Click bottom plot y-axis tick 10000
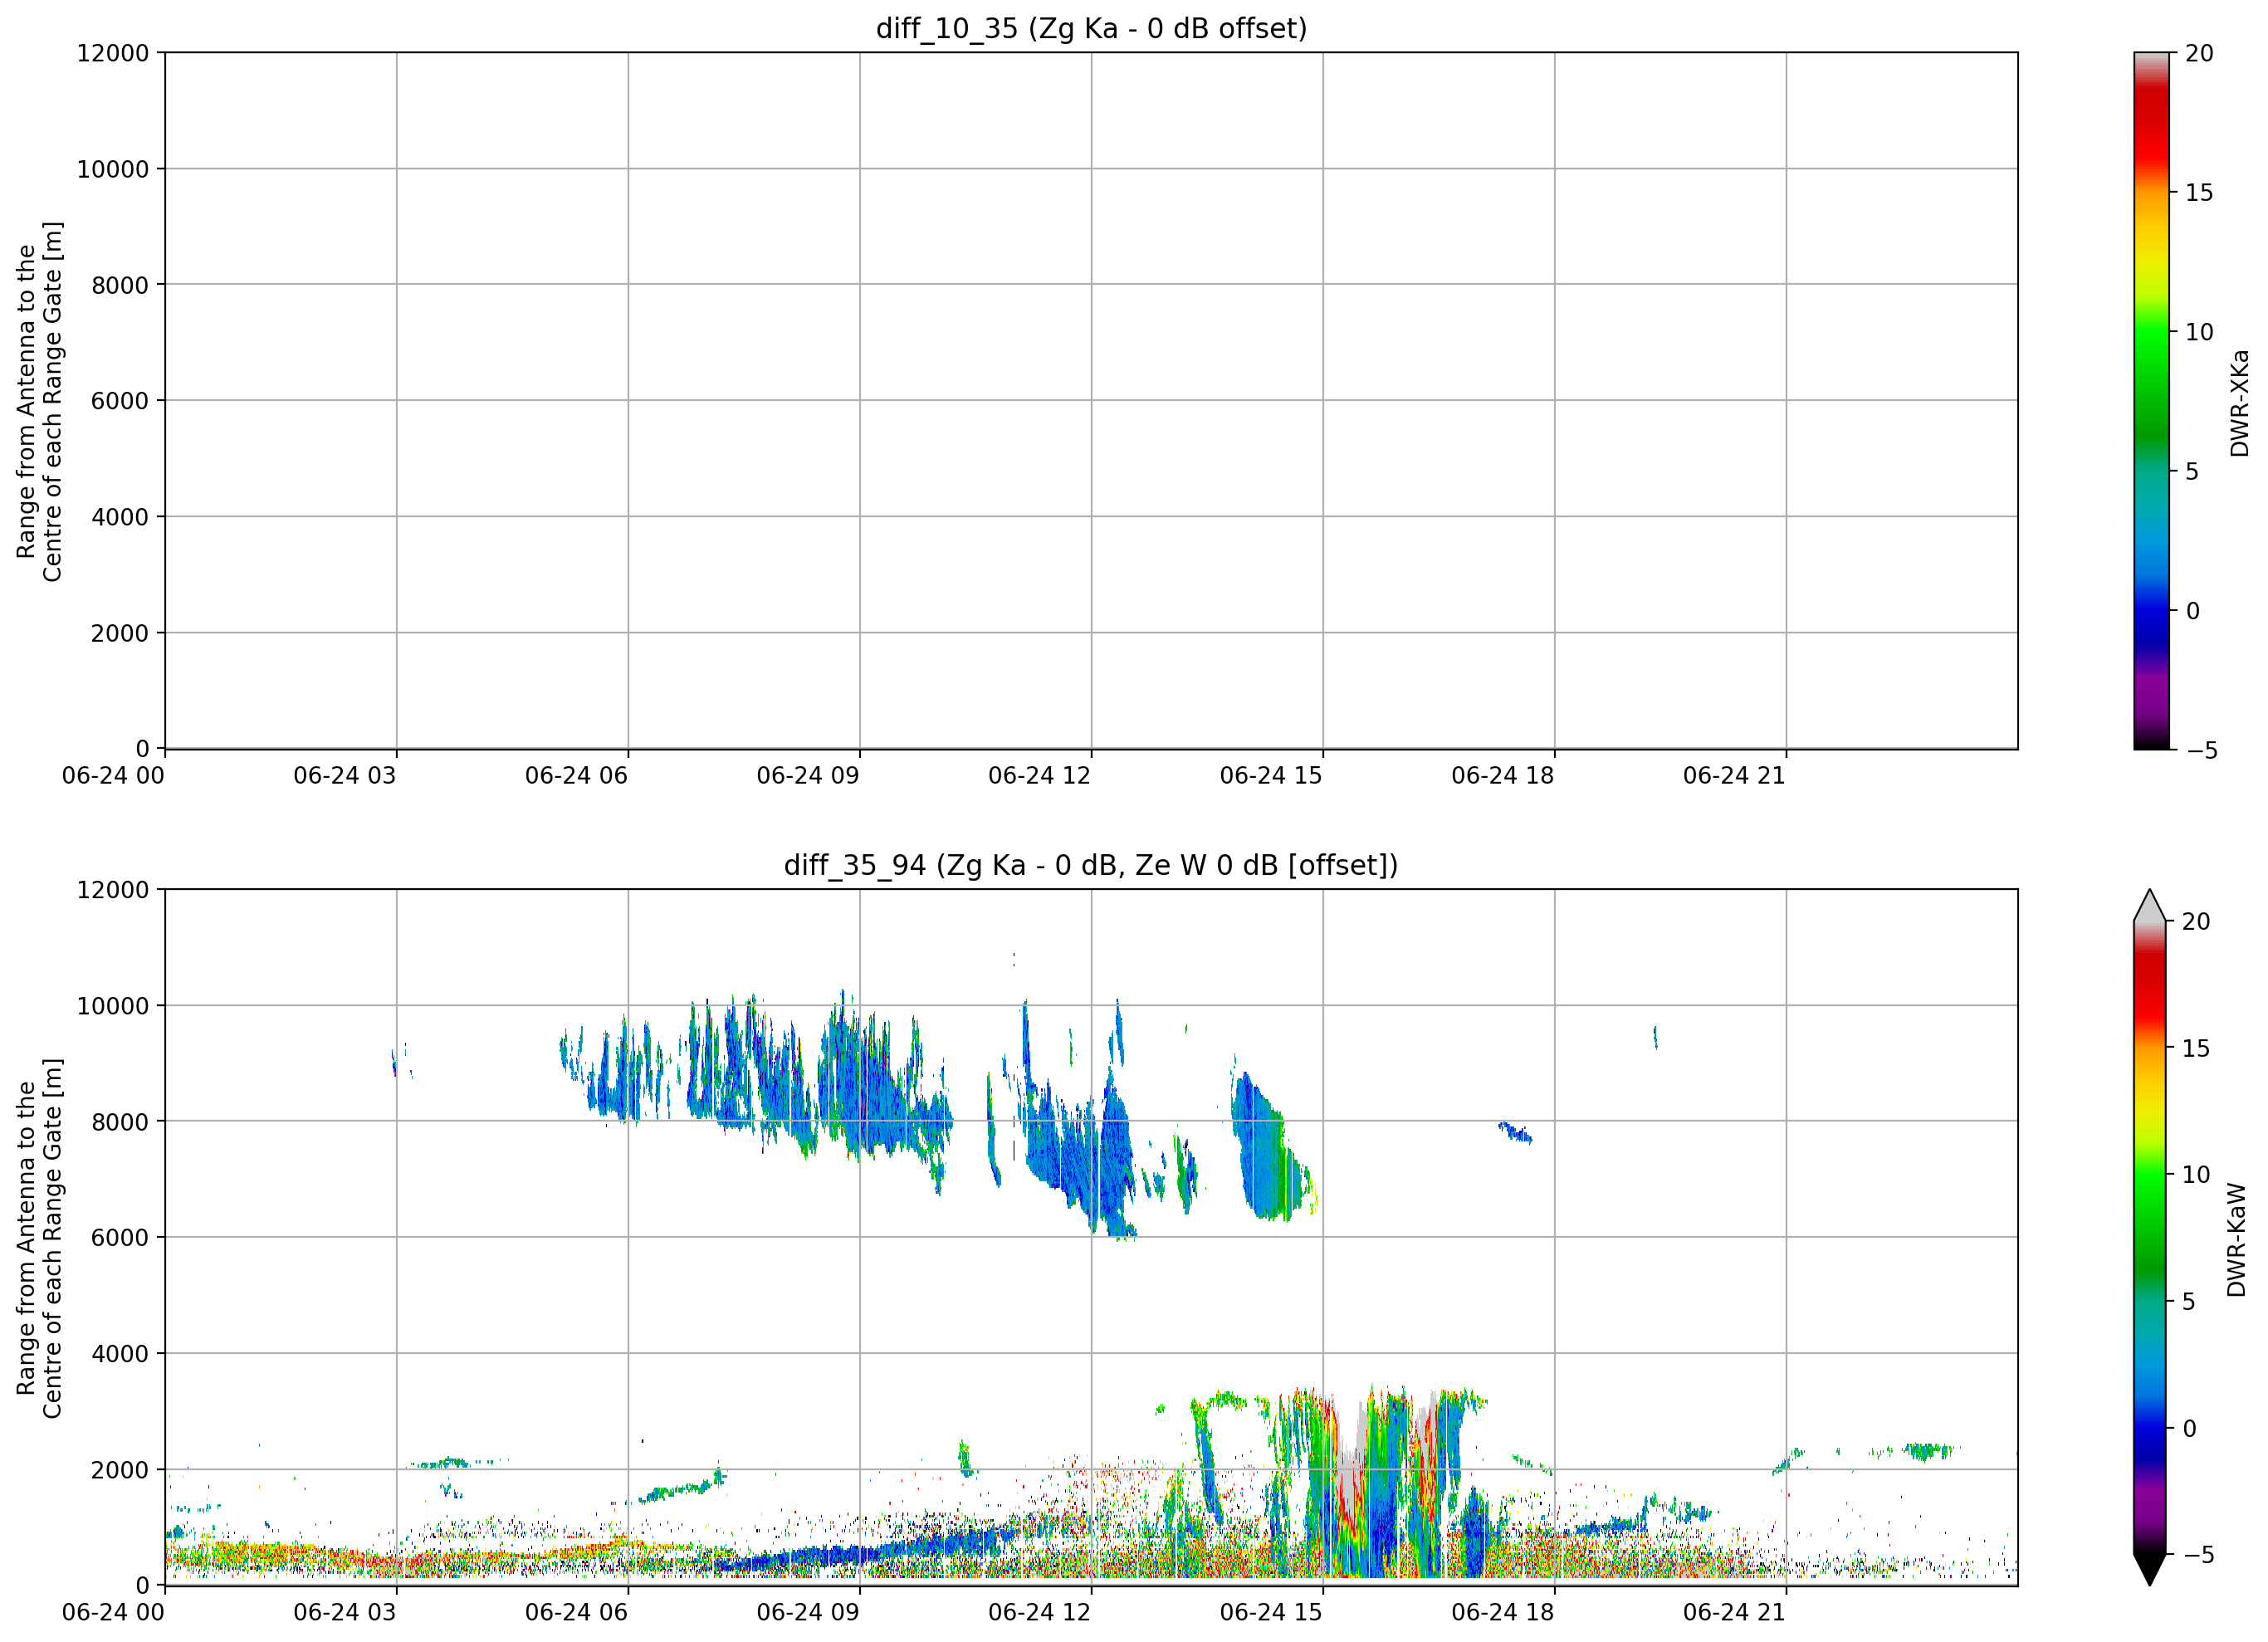This screenshot has width=2268, height=1642. [x=113, y=1006]
